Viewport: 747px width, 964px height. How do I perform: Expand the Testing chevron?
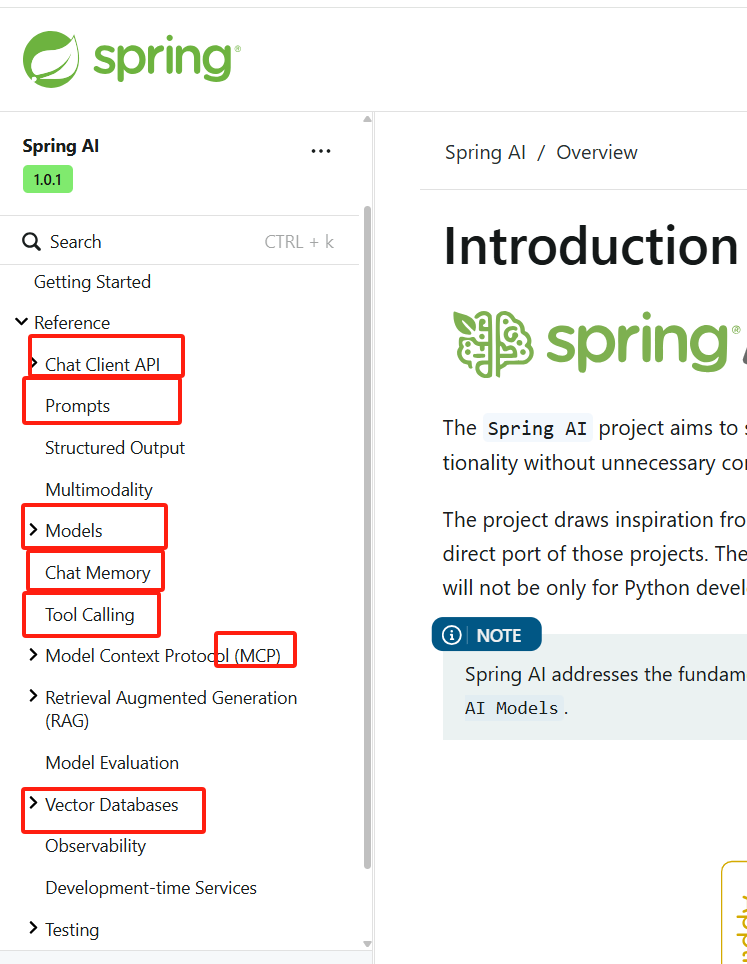[x=34, y=928]
